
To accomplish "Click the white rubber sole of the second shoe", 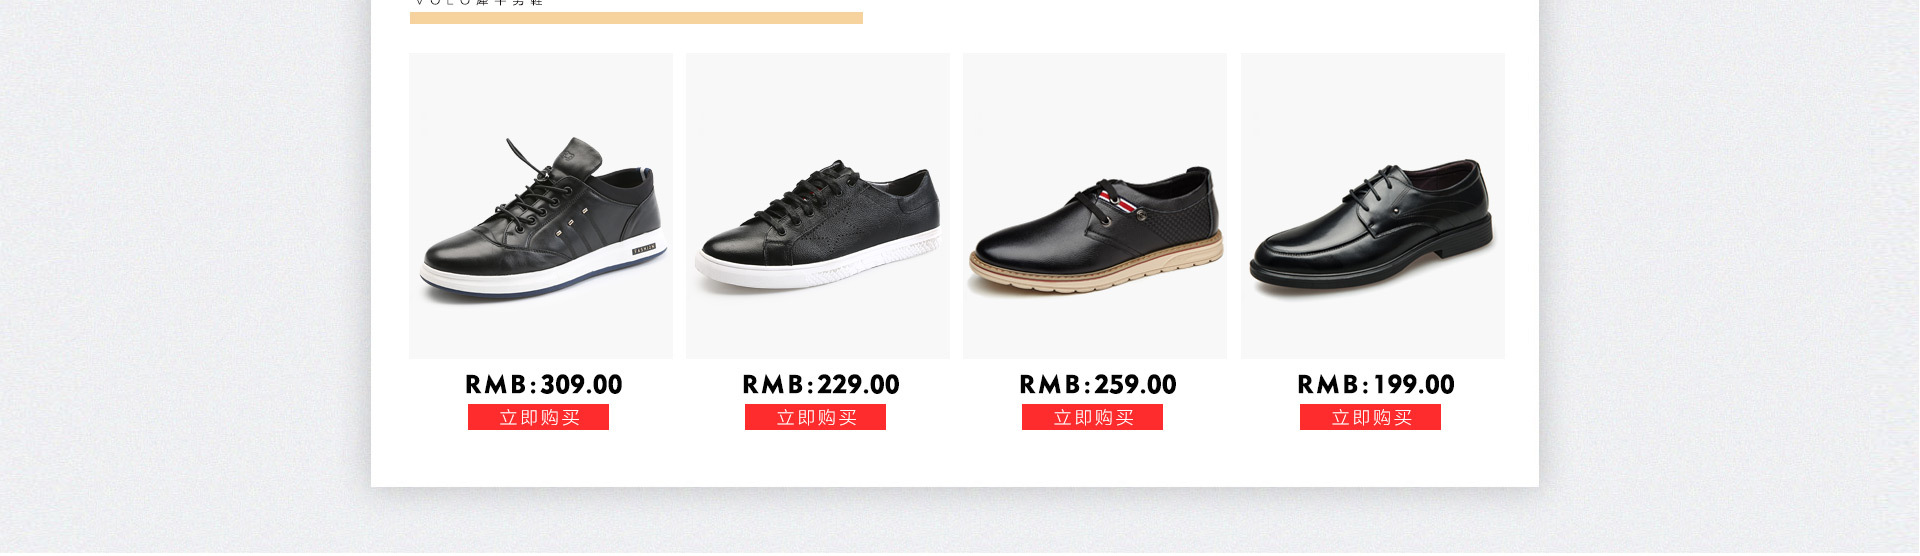I will click(x=820, y=266).
